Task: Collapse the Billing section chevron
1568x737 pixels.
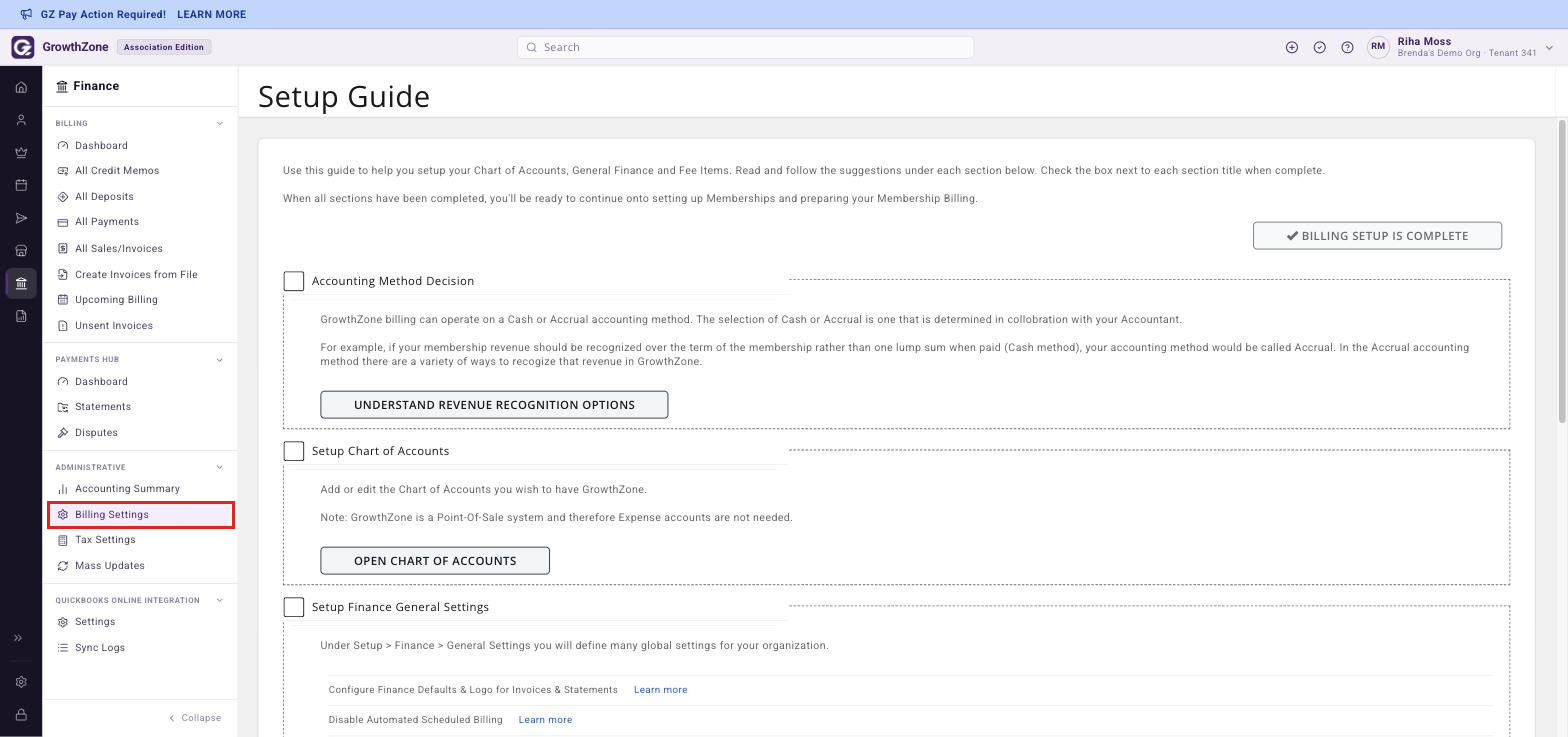Action: pos(220,124)
